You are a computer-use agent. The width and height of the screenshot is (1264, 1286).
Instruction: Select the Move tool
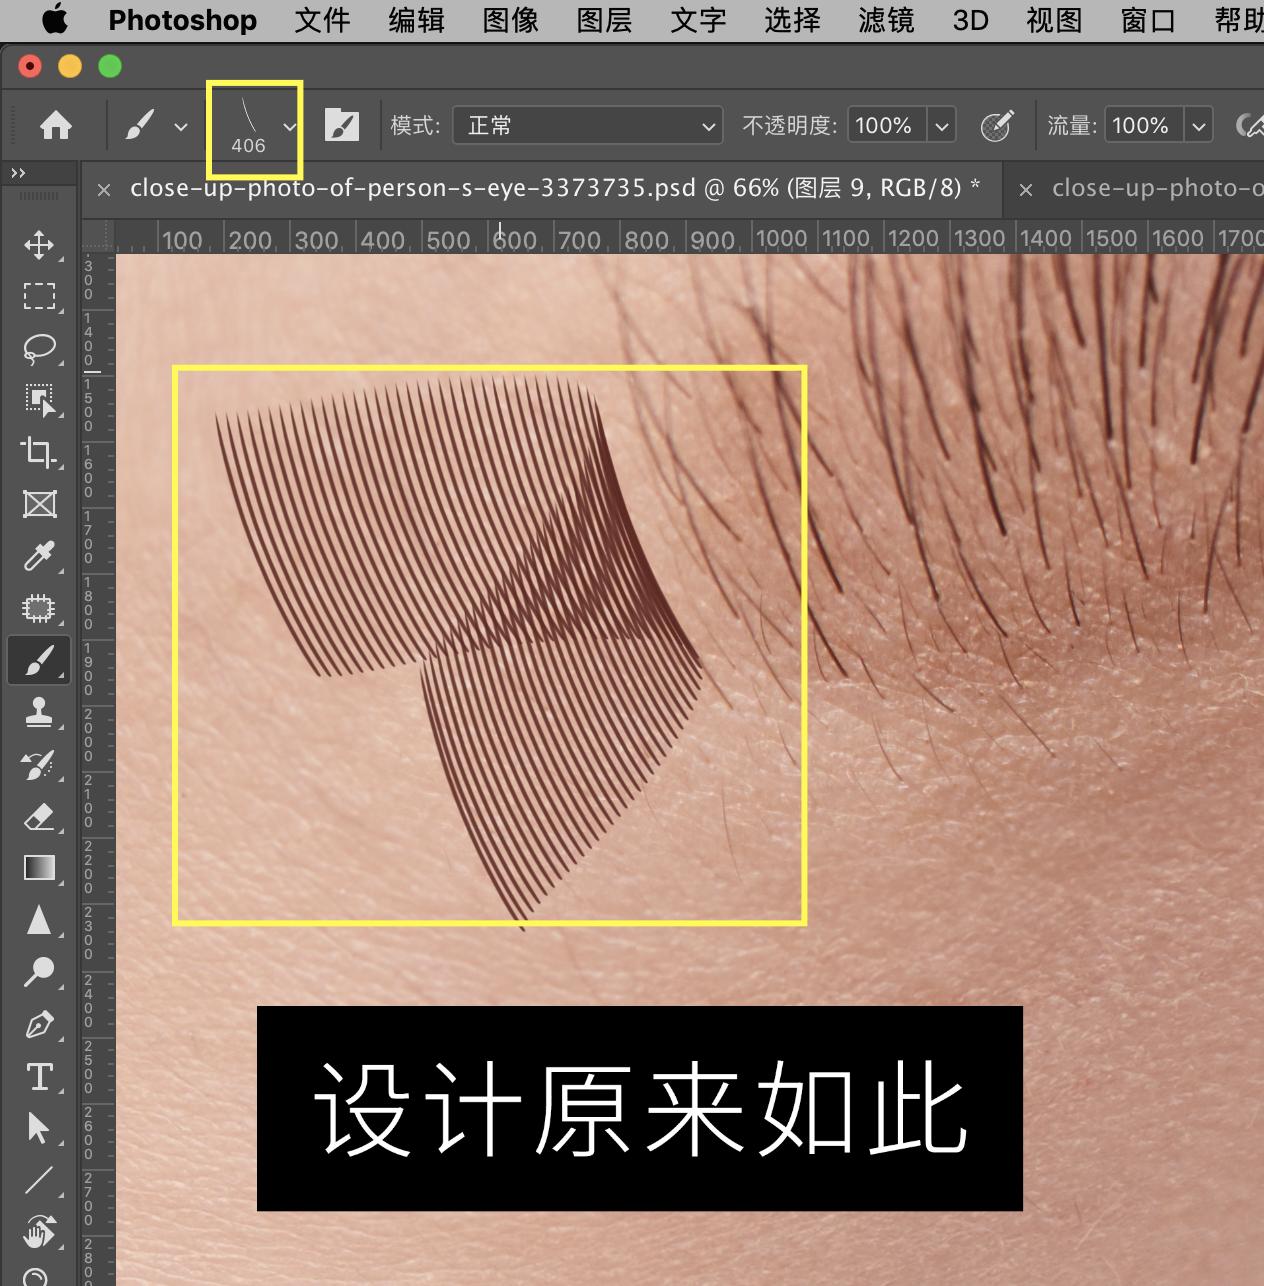pos(39,243)
